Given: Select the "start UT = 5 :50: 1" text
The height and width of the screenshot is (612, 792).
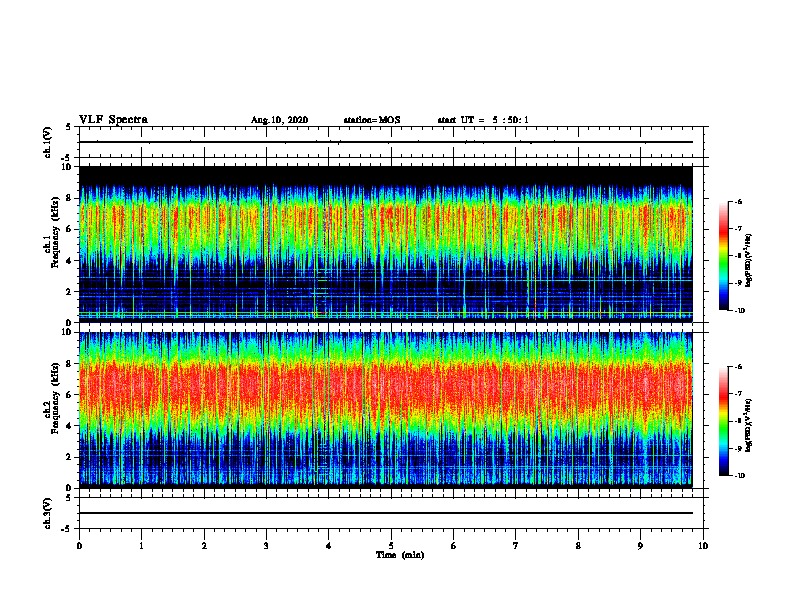Looking at the screenshot, I should click(483, 120).
